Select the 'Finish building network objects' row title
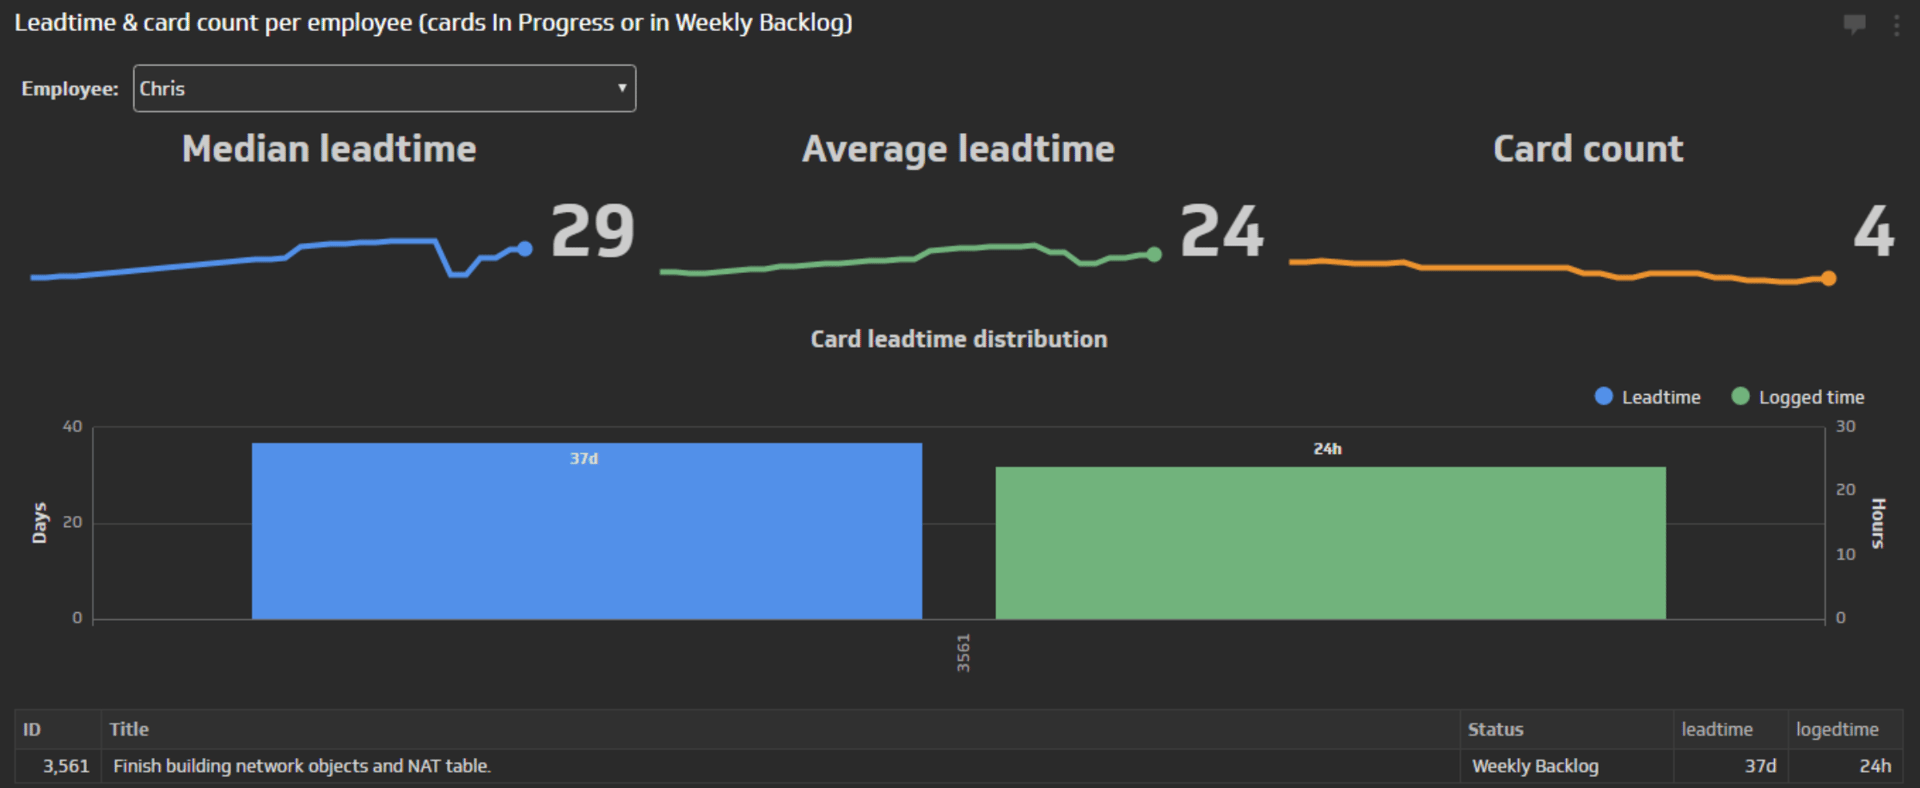The image size is (1920, 788). [301, 766]
